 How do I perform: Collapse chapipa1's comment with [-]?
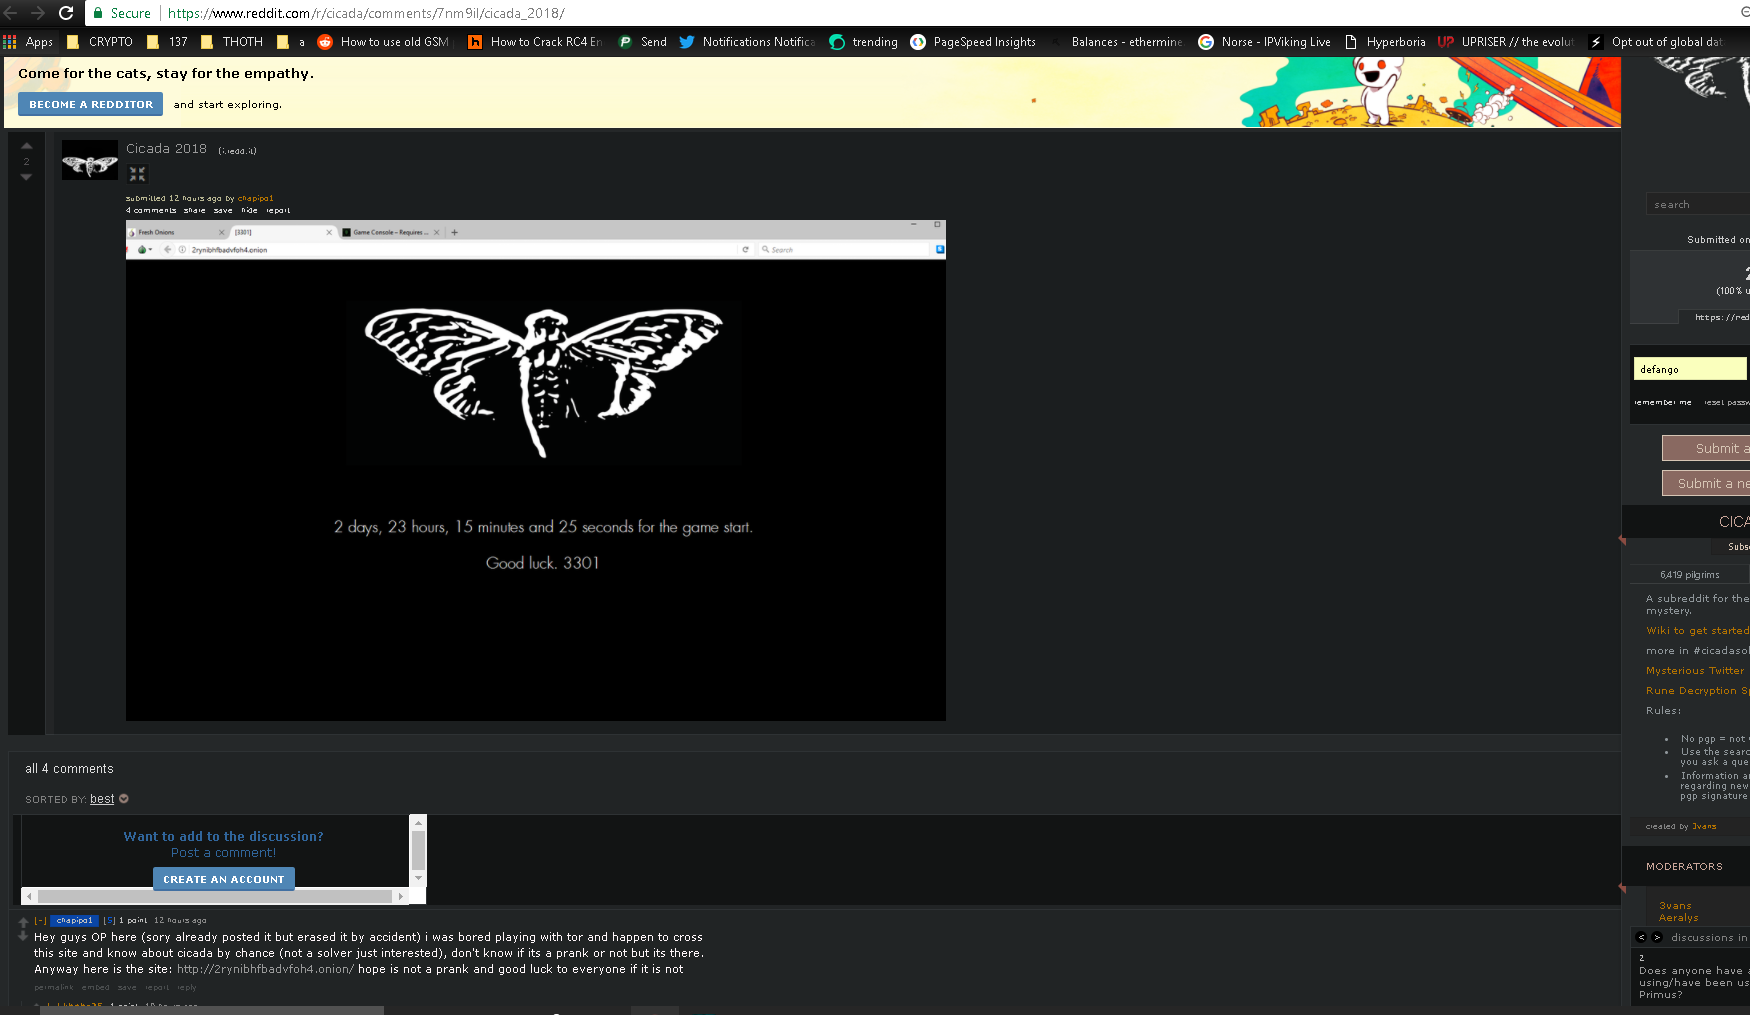click(40, 920)
